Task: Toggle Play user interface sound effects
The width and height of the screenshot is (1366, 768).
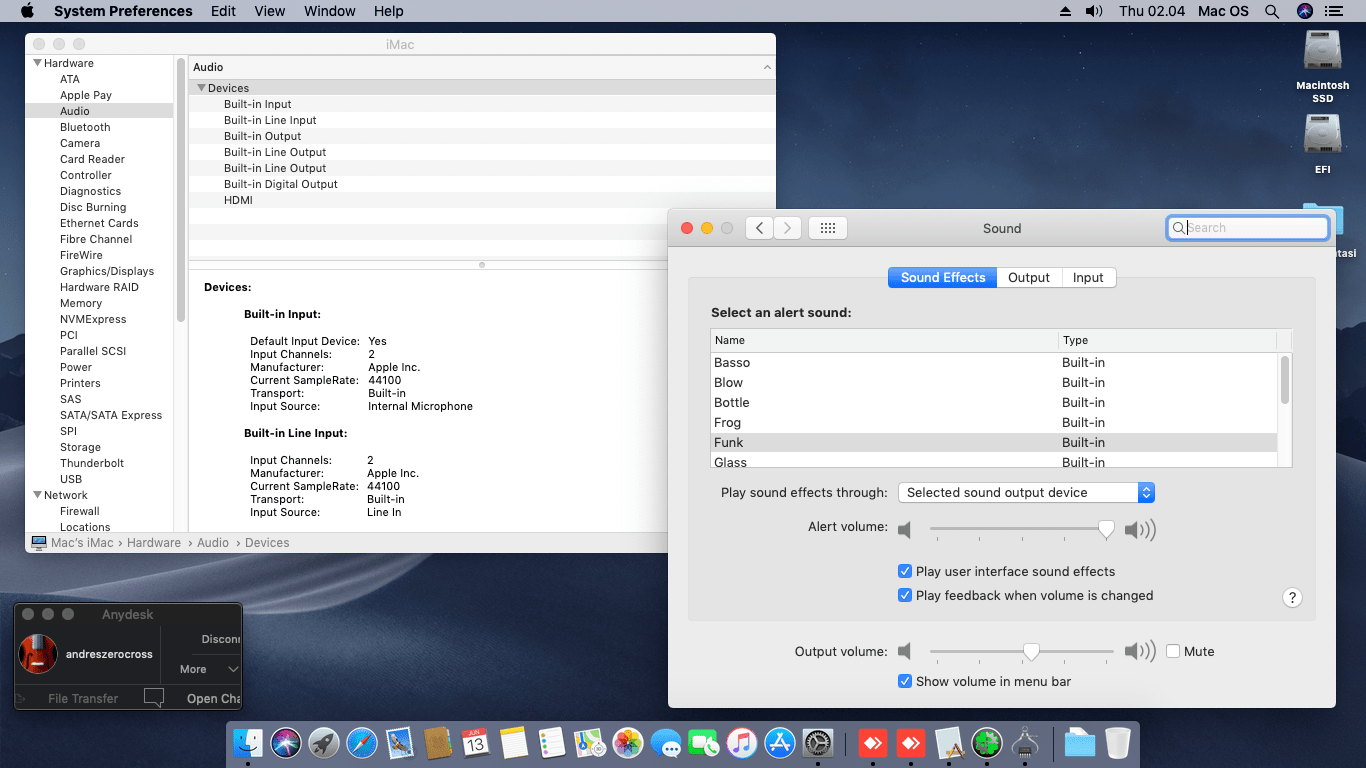Action: point(905,571)
